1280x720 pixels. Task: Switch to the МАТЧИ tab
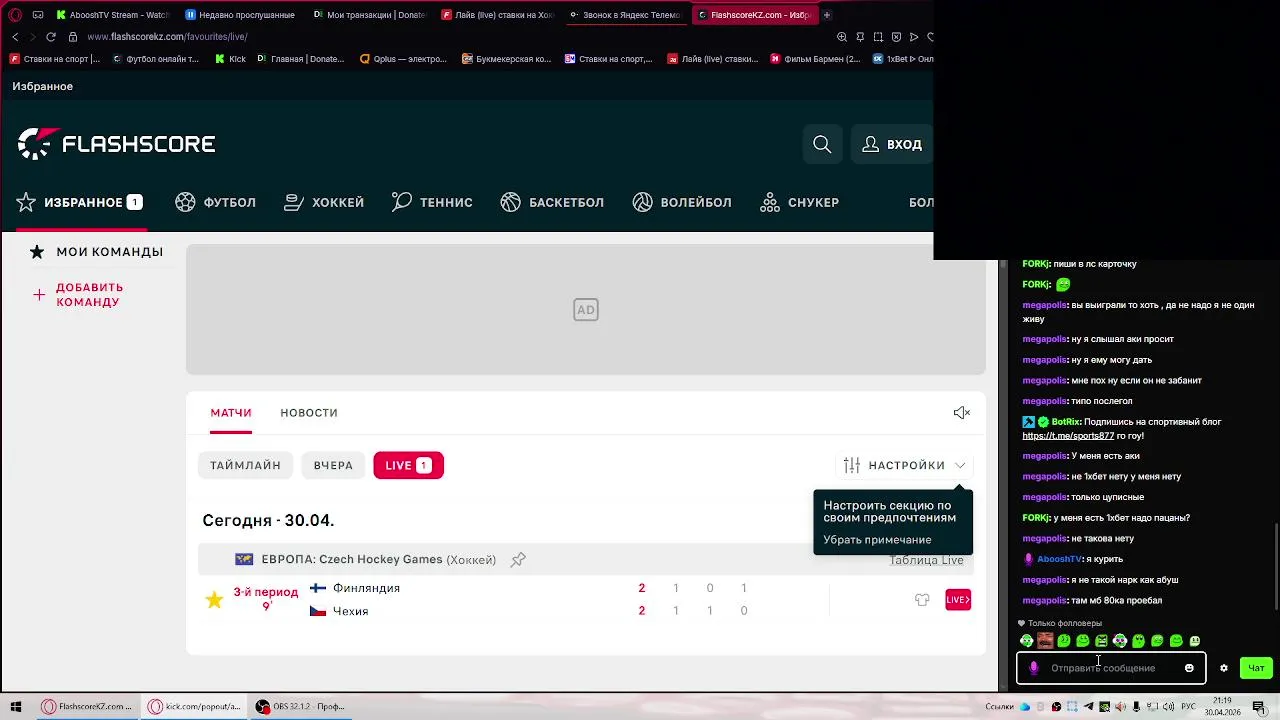coord(231,412)
